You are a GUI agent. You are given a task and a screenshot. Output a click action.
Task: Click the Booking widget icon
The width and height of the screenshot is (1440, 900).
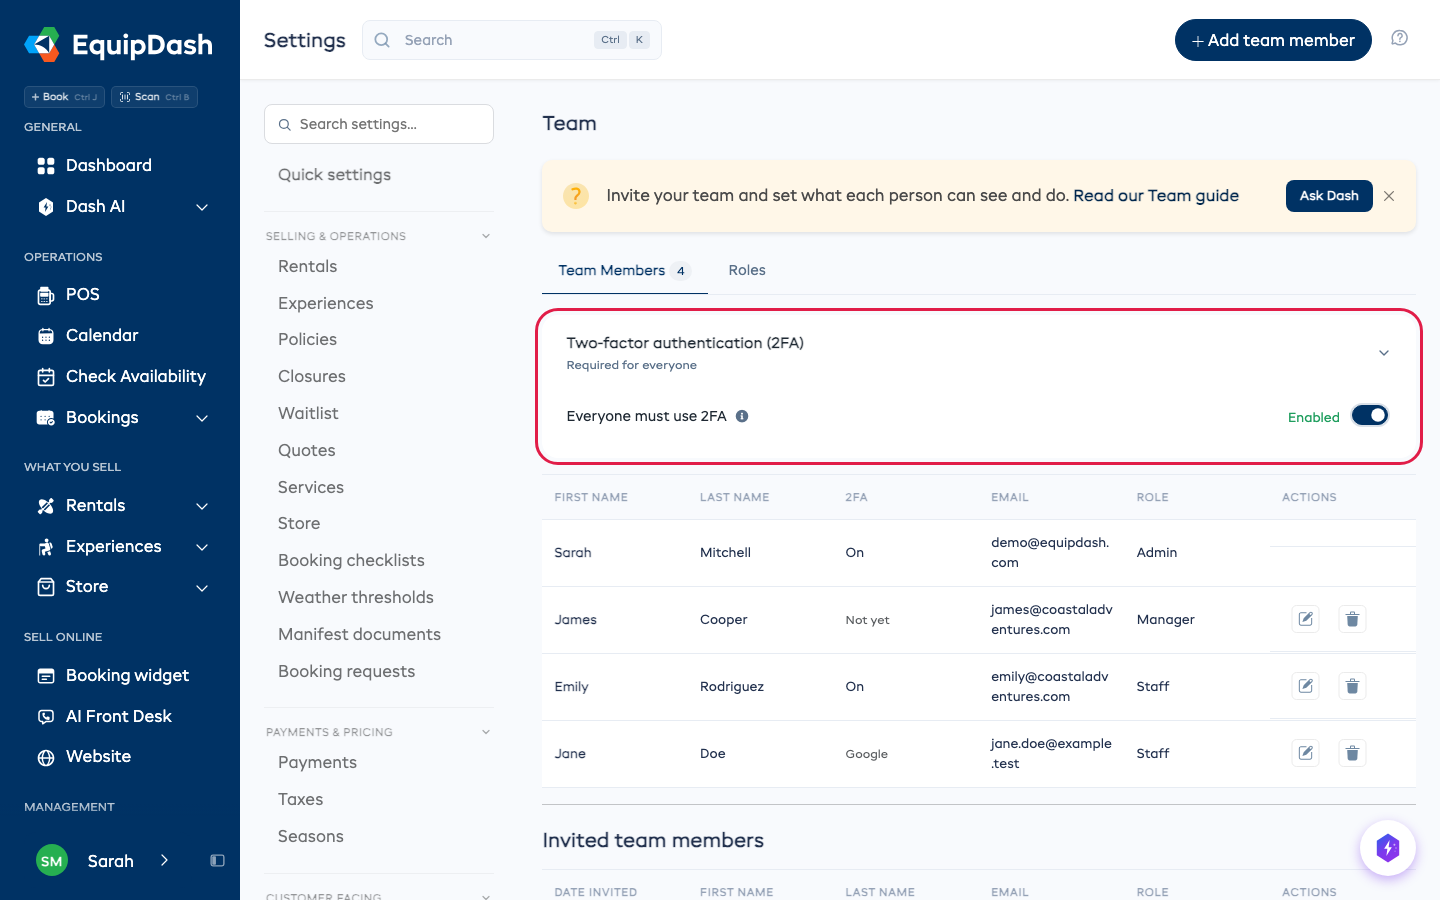pos(46,676)
